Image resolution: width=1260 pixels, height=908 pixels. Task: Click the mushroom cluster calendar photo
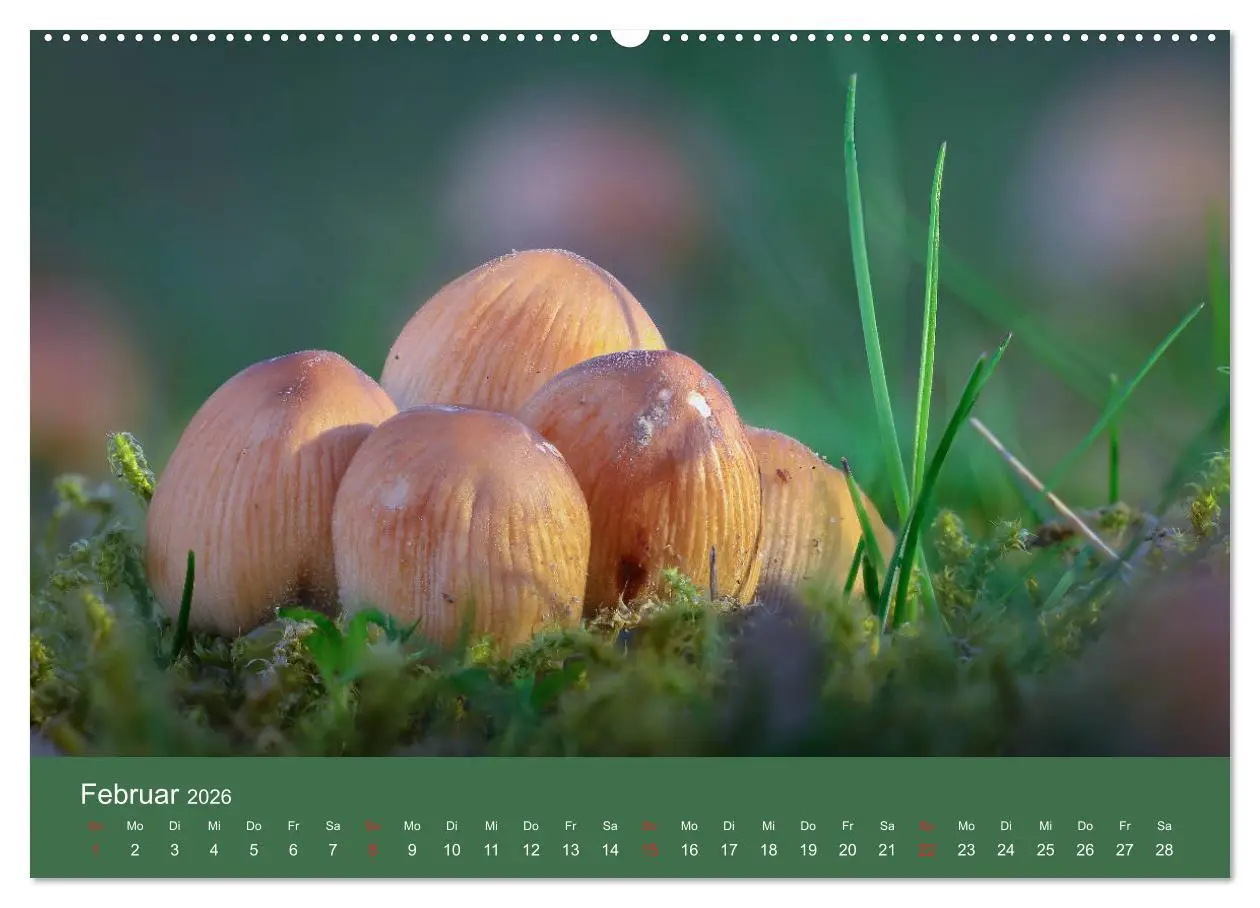pos(630,394)
